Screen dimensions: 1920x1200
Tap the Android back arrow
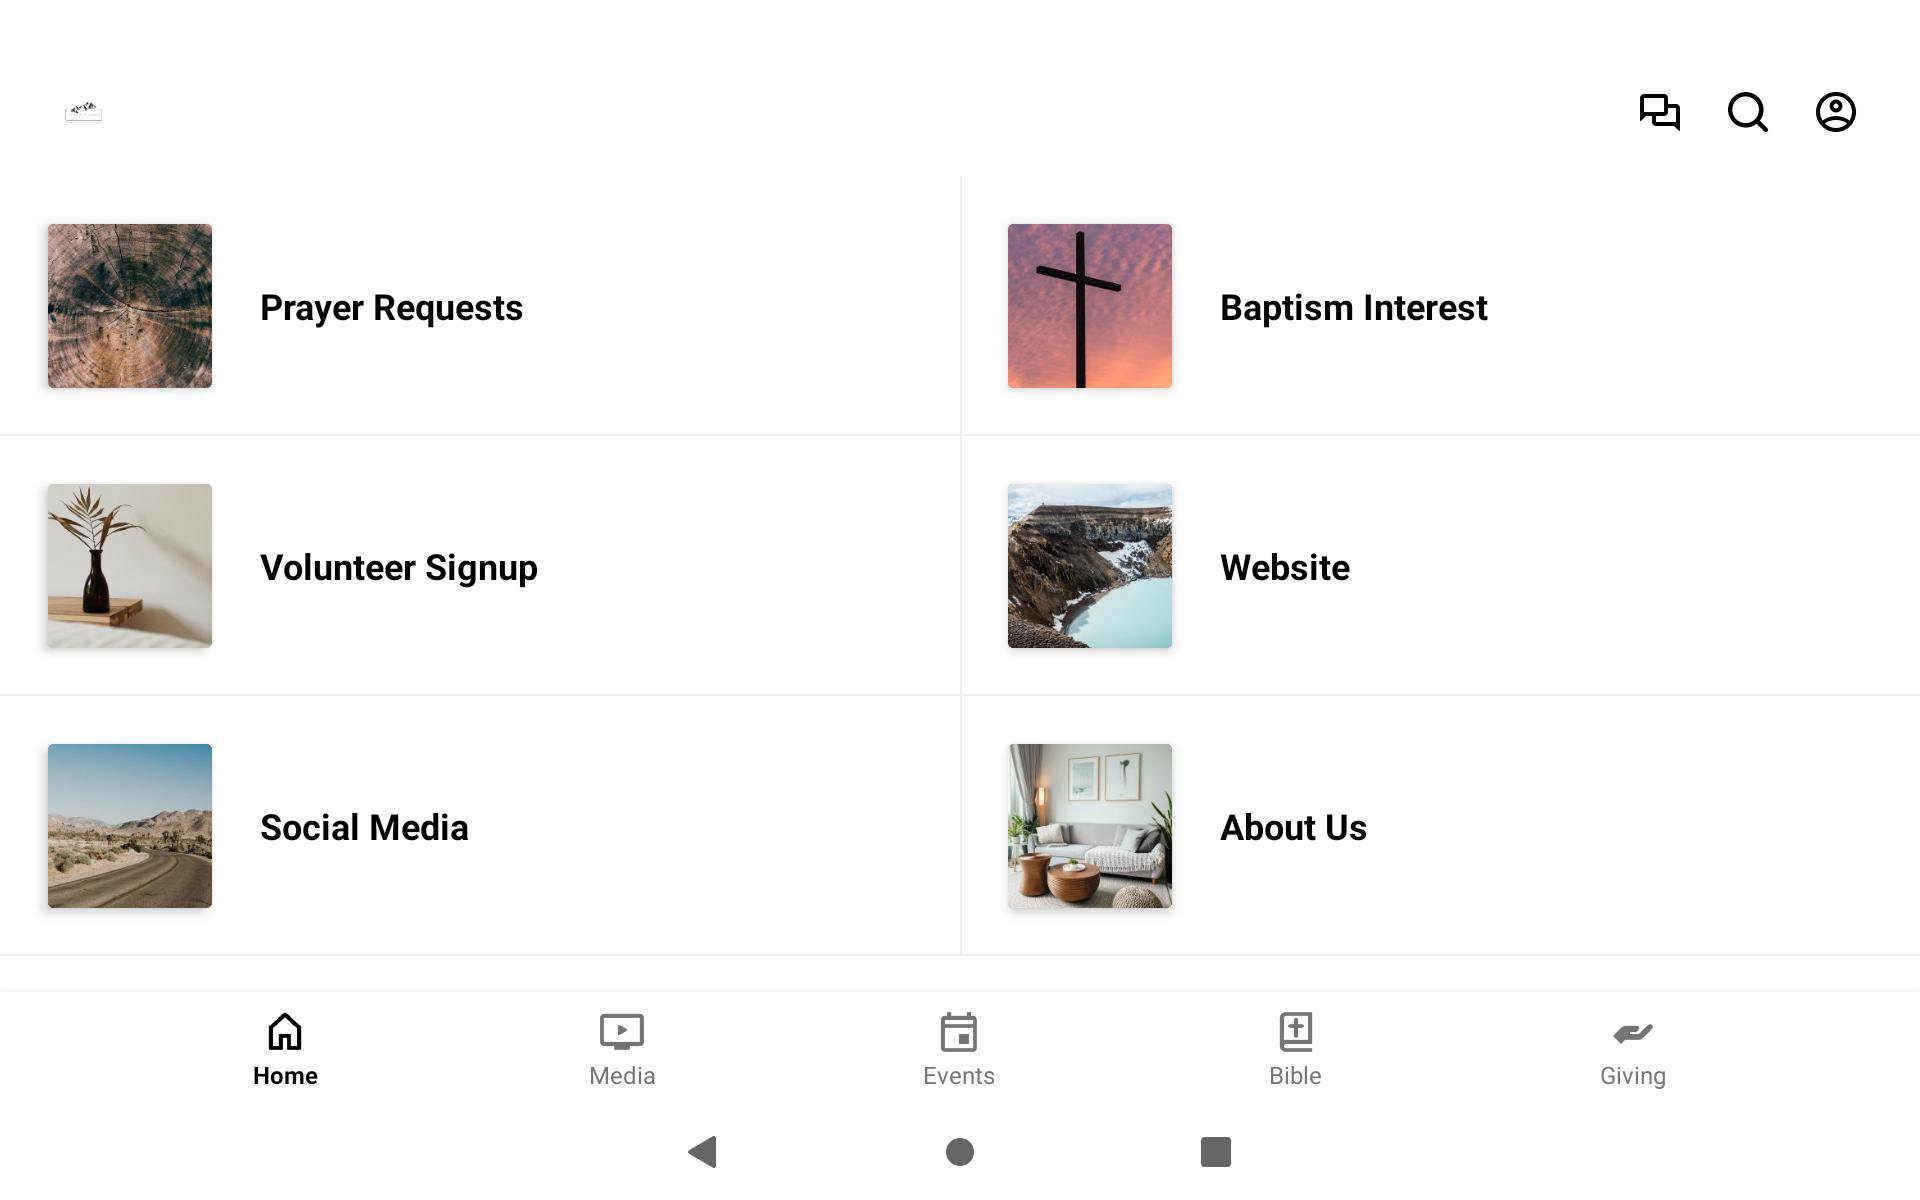[x=703, y=1152]
